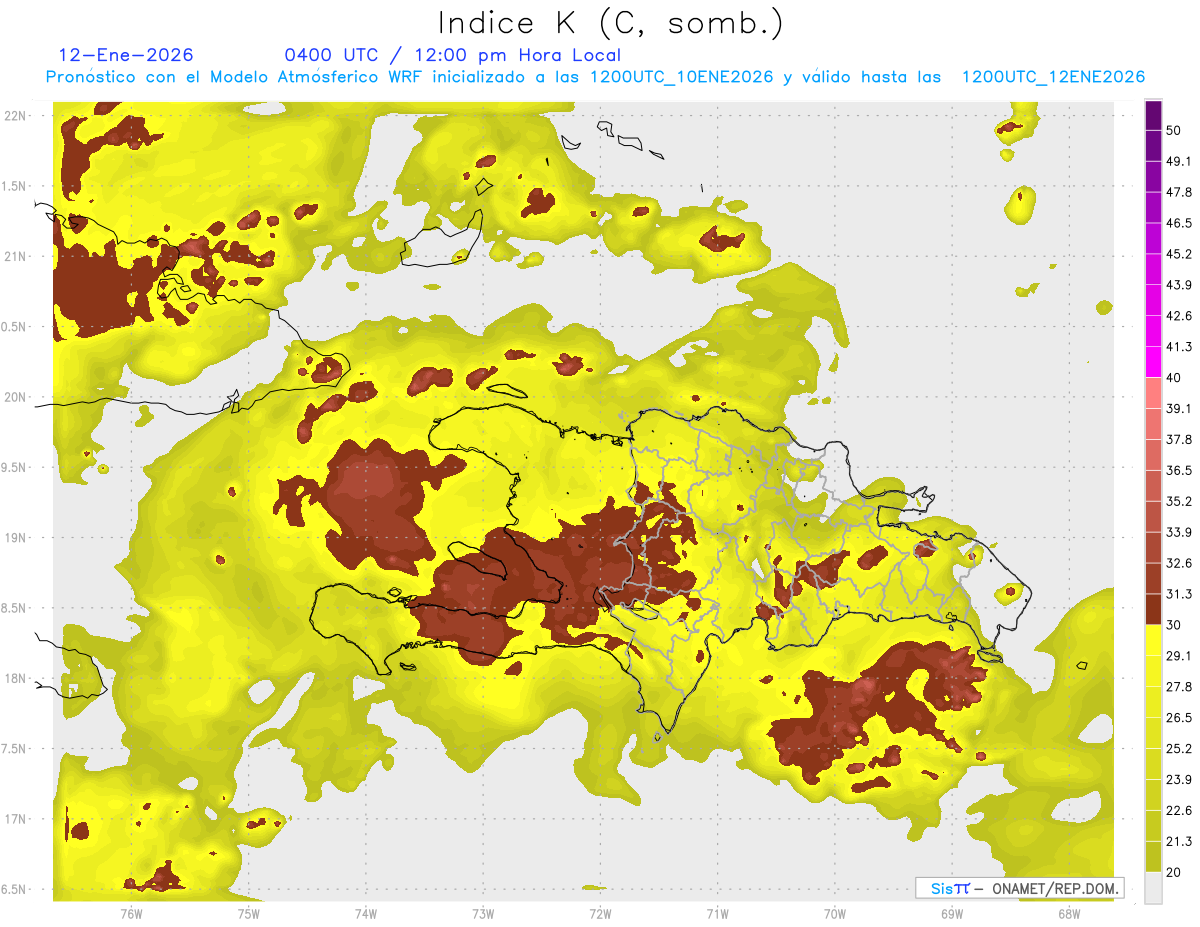Click the latitude label 19N

(16, 538)
